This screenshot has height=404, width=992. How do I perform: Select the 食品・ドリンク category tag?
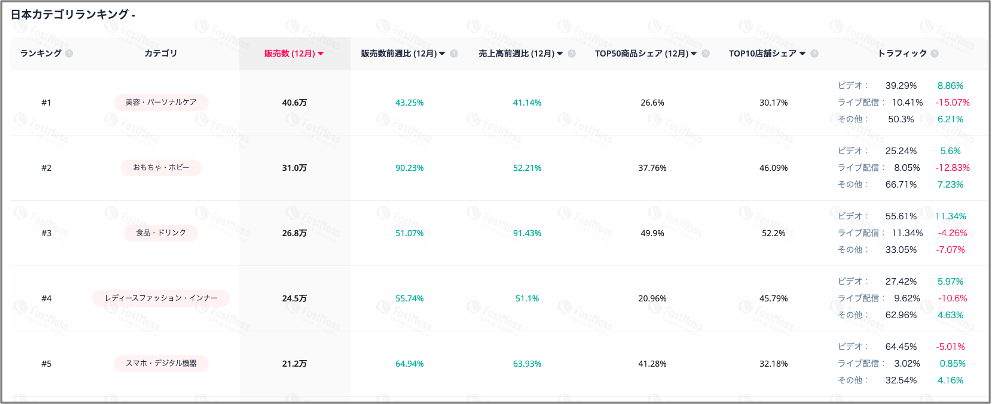(x=161, y=232)
